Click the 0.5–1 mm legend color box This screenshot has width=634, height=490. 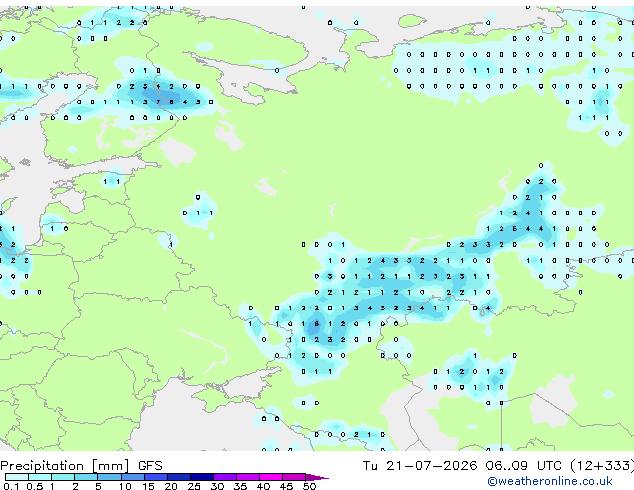(40, 477)
